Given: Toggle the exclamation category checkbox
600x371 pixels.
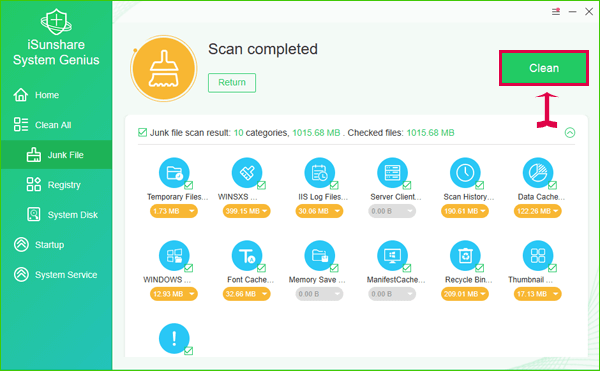Looking at the screenshot, I should 189,351.
